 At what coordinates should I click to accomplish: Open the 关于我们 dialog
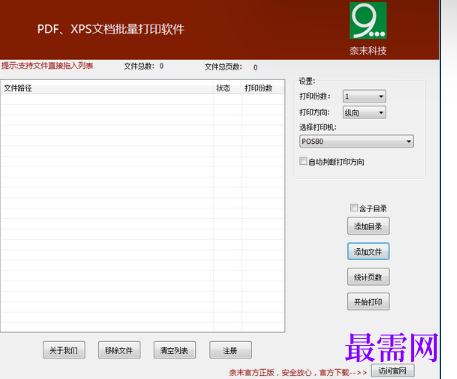(64, 350)
